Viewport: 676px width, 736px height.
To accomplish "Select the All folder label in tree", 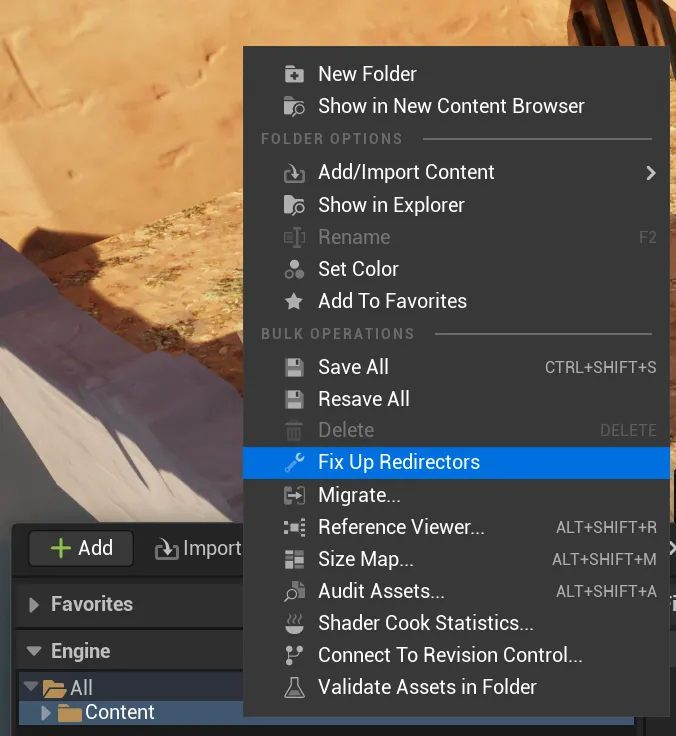I will (x=81, y=688).
